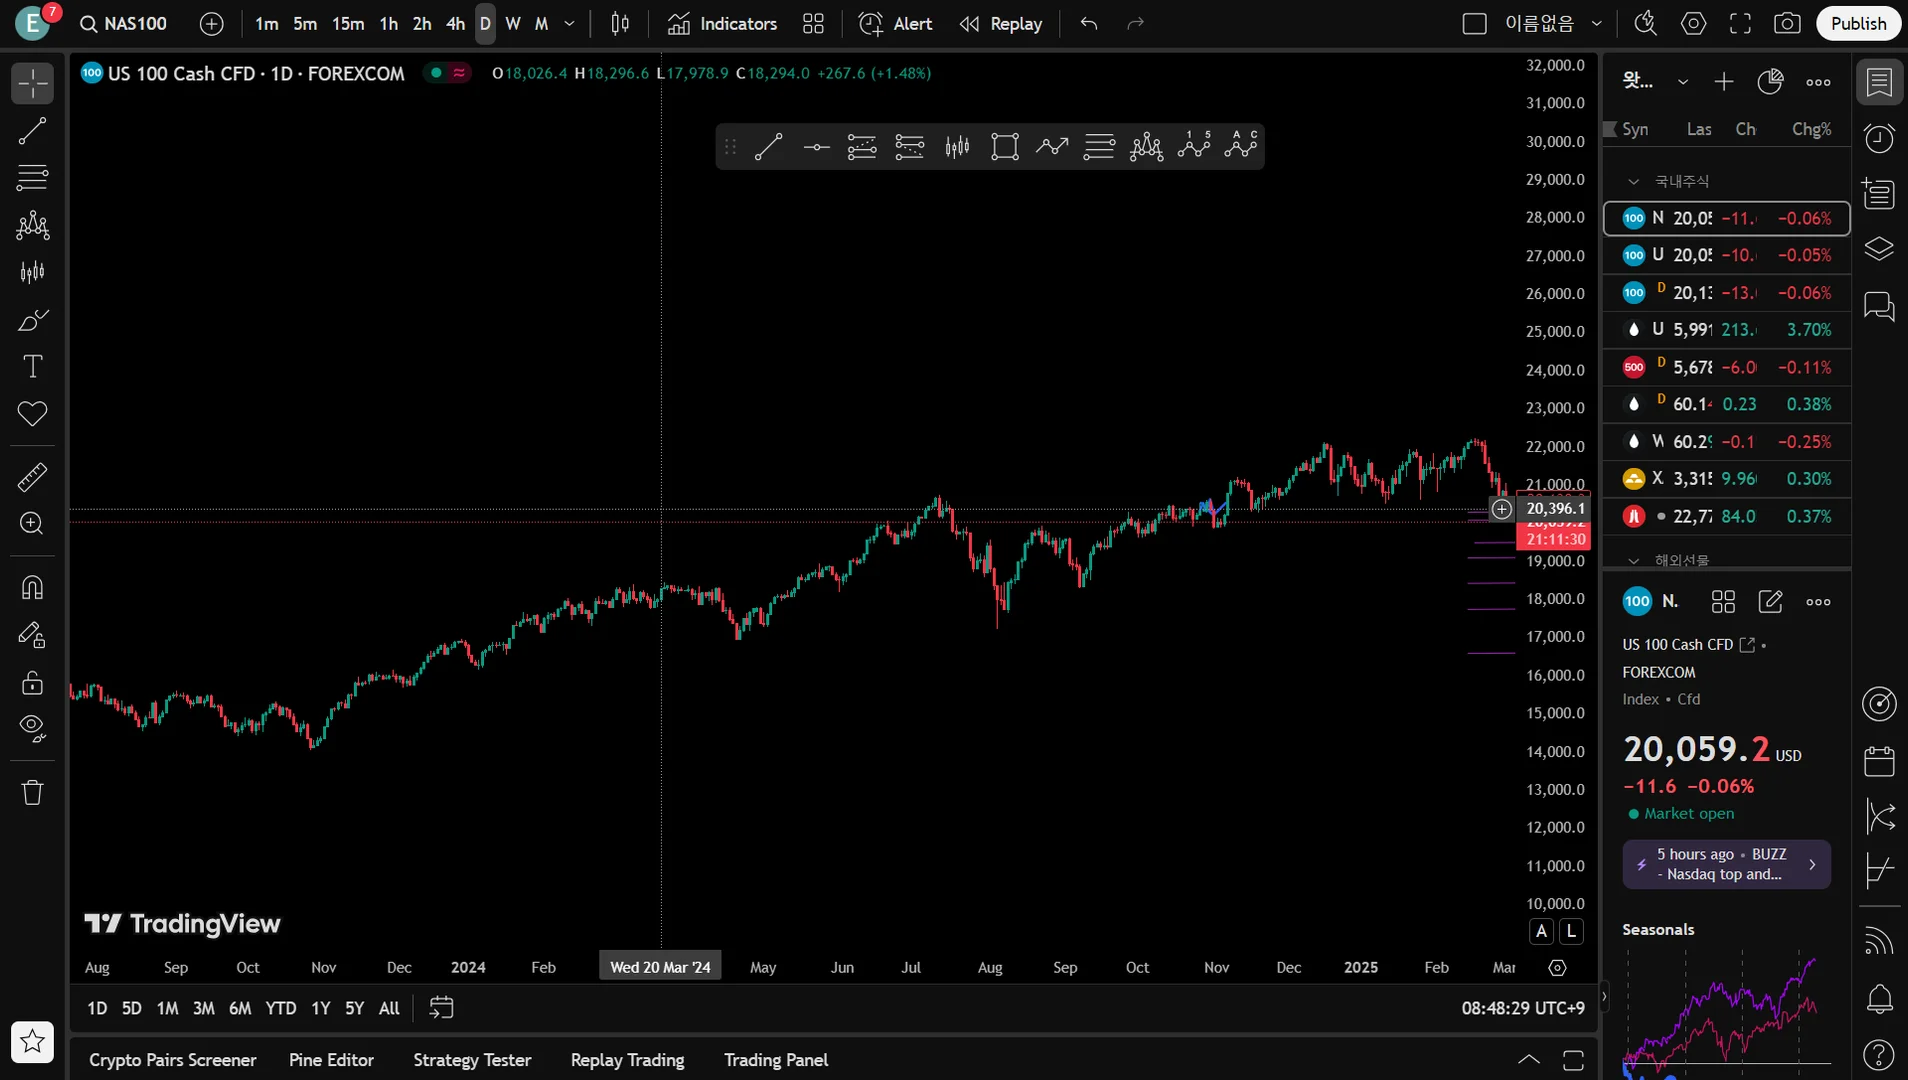The height and width of the screenshot is (1080, 1908).
Task: Expand the watchlist name dropdown
Action: point(1683,82)
